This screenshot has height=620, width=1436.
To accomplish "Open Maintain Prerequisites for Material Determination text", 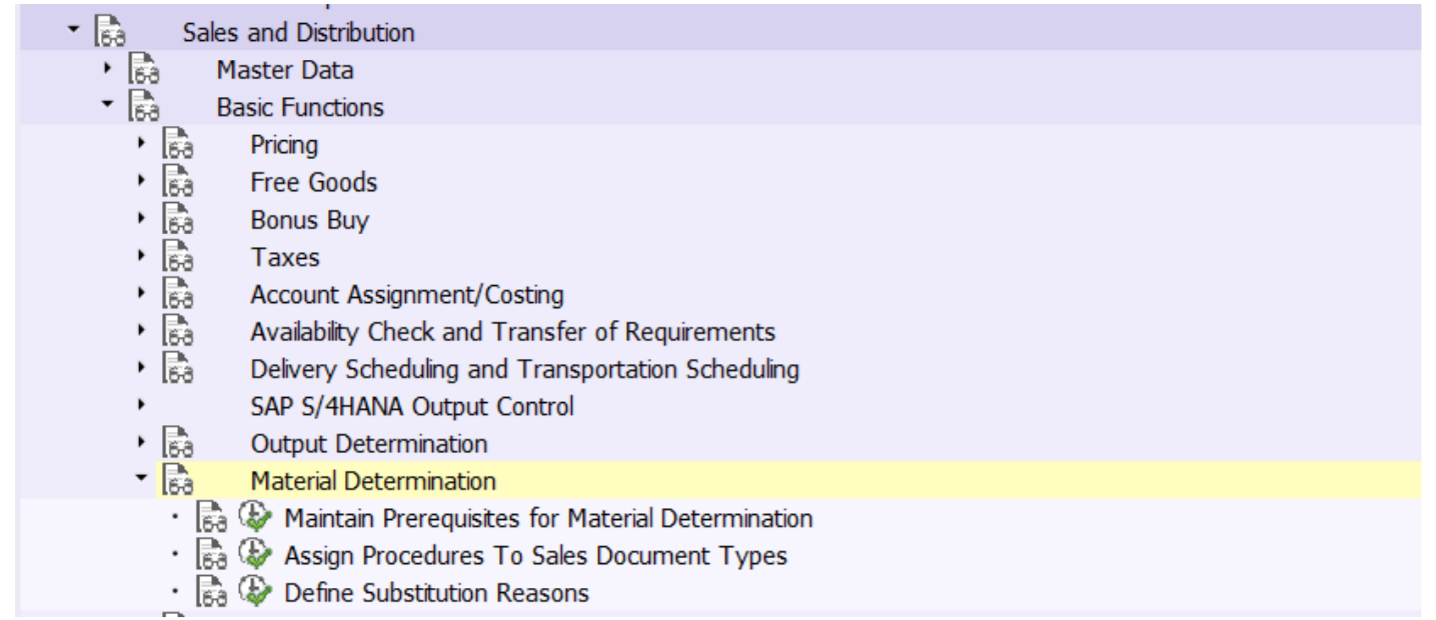I will pyautogui.click(x=548, y=519).
